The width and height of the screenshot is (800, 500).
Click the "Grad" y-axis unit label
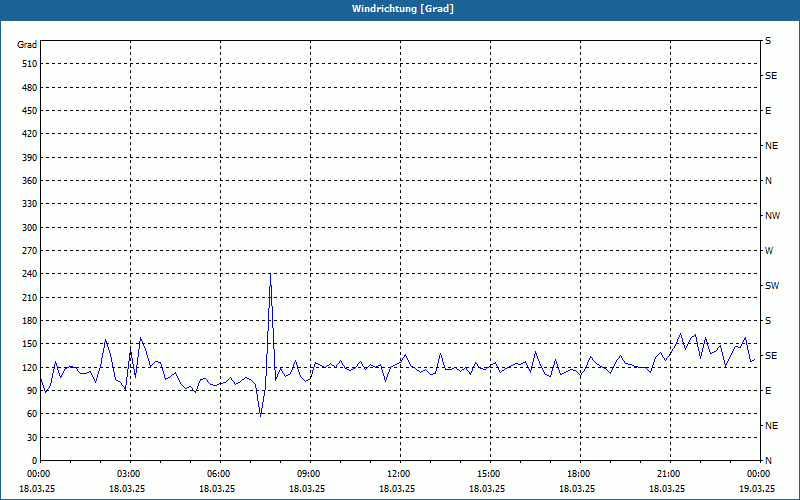click(x=27, y=45)
